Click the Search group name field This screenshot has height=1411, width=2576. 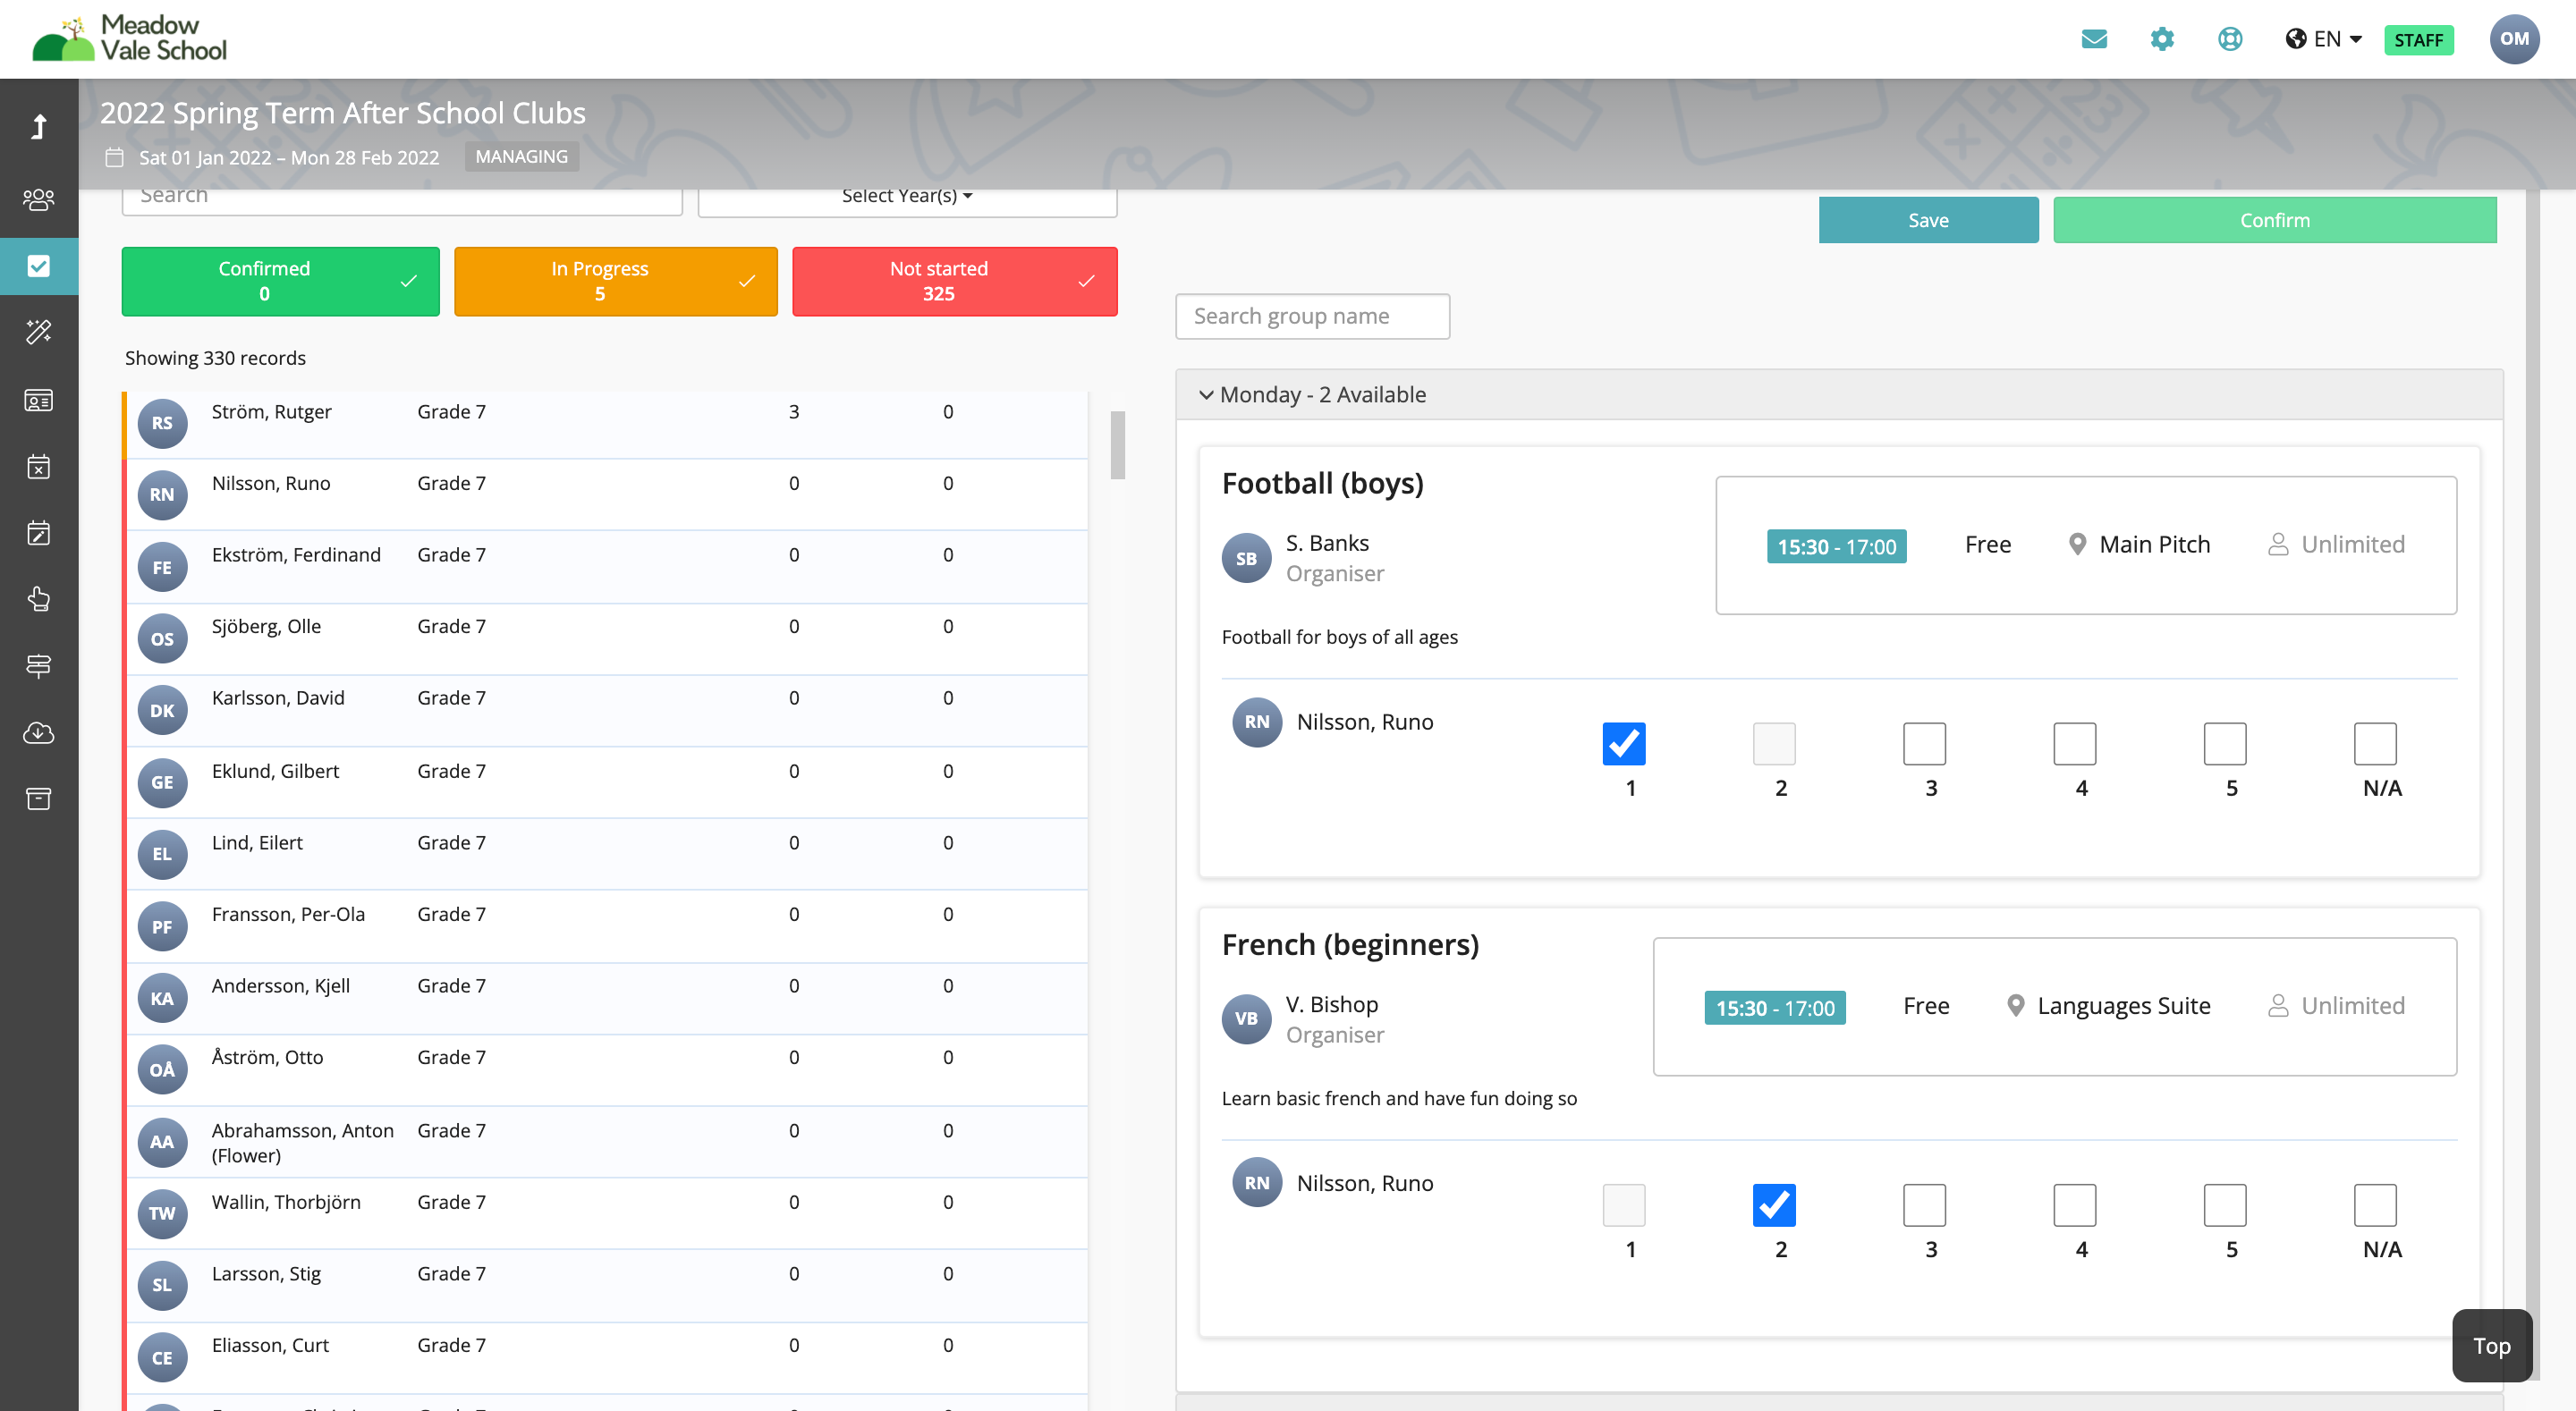click(1312, 316)
